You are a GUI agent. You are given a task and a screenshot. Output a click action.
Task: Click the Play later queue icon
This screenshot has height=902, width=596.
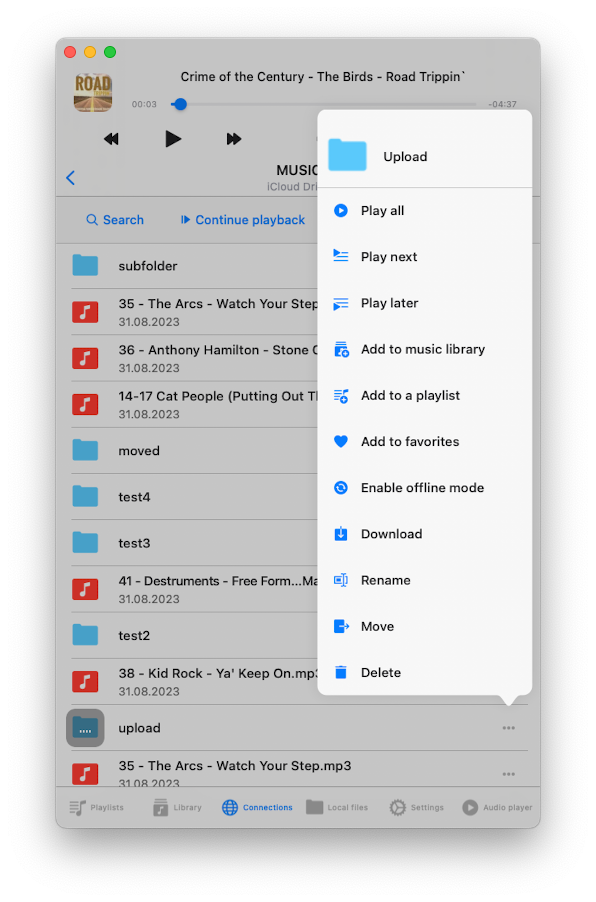click(341, 303)
